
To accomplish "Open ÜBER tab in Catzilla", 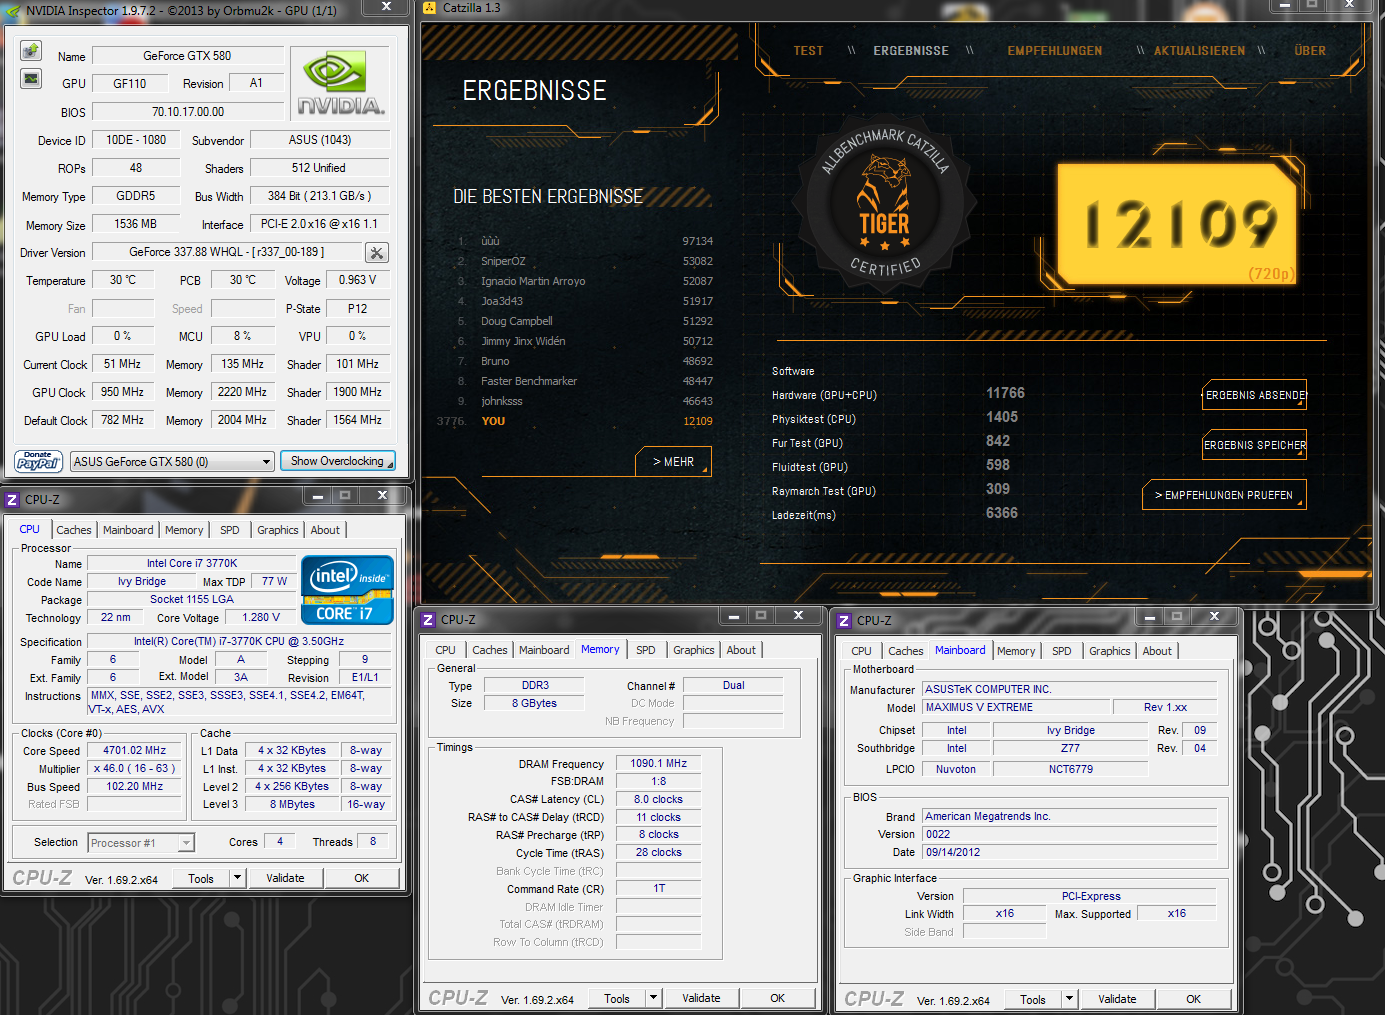I will (x=1310, y=51).
